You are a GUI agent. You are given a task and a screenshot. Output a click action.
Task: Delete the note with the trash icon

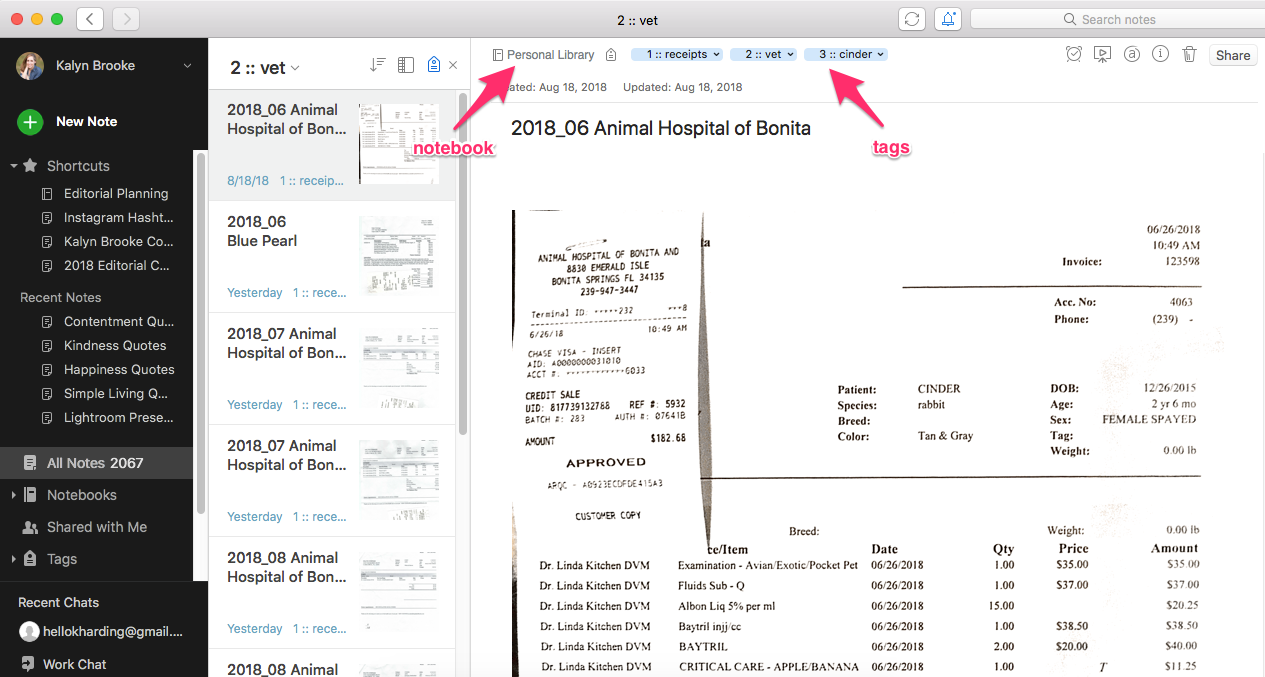point(1189,55)
